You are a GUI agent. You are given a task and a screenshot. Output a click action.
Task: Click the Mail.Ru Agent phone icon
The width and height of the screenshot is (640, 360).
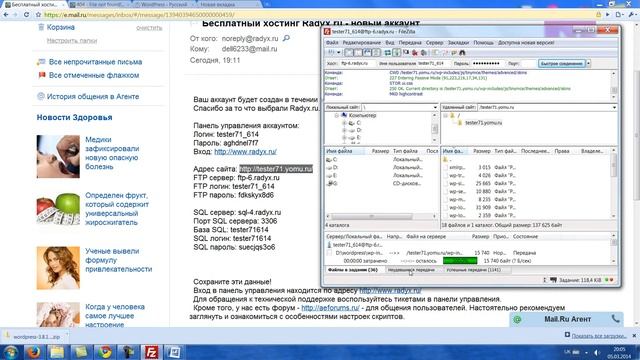tap(616, 319)
